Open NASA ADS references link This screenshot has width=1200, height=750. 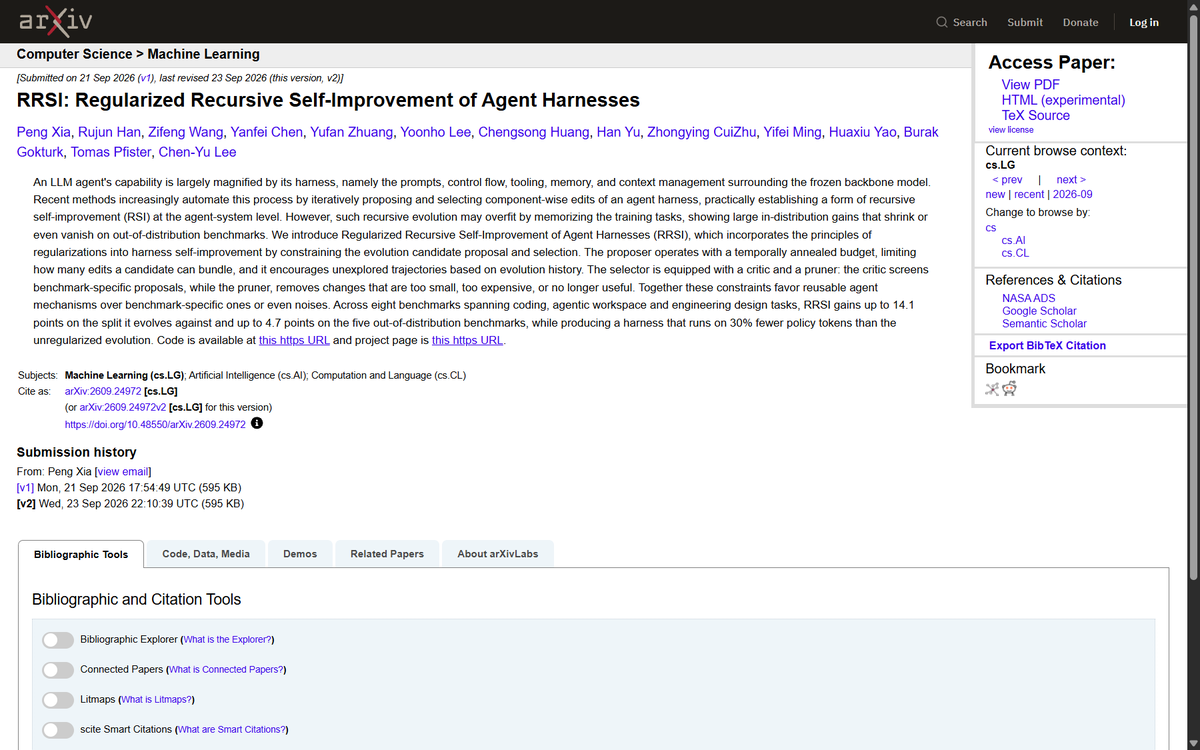tap(1028, 298)
